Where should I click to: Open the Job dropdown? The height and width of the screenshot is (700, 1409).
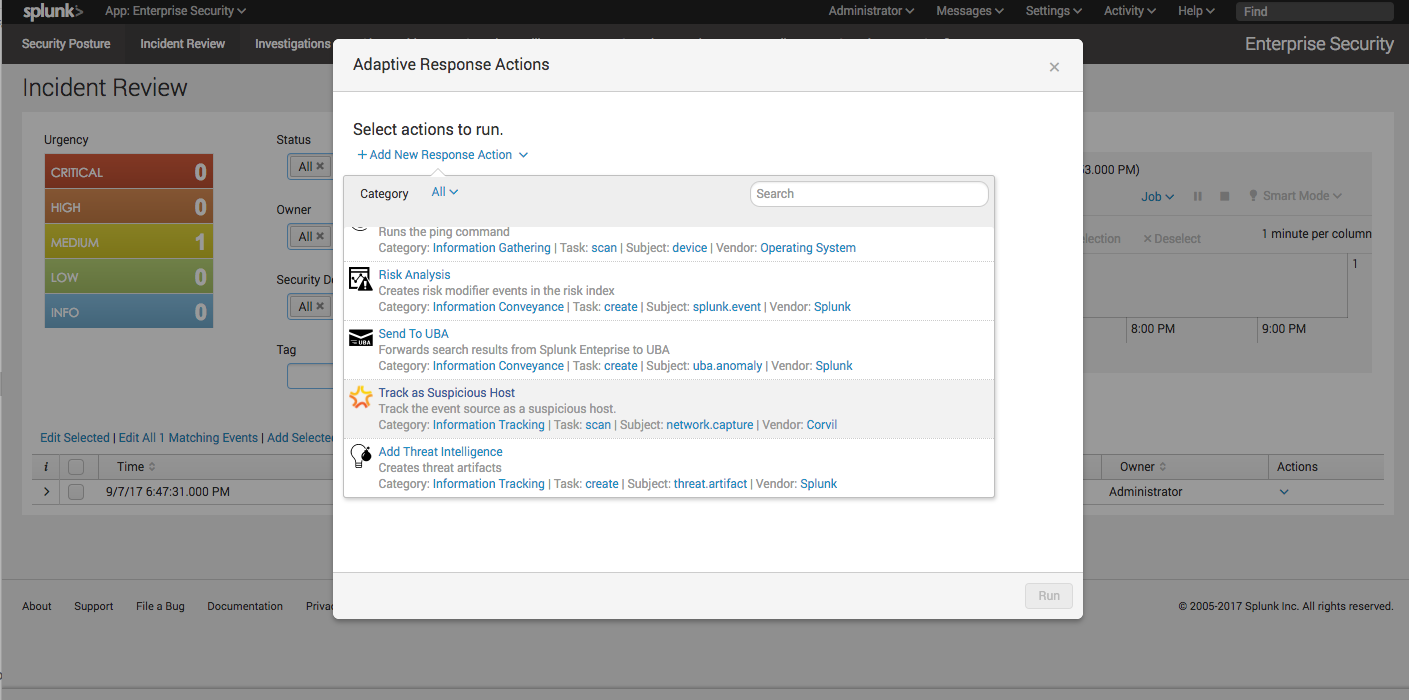(1157, 197)
